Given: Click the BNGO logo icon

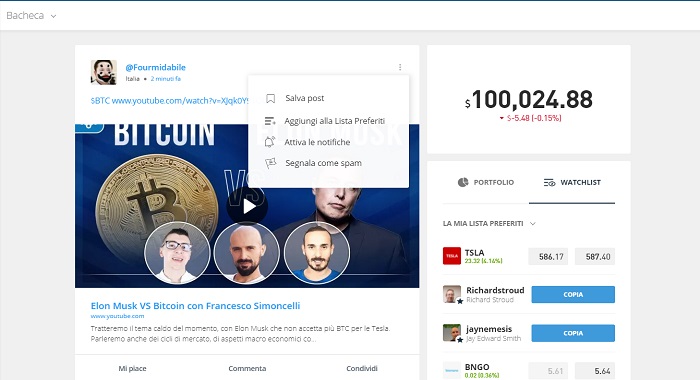Looking at the screenshot, I should point(452,371).
